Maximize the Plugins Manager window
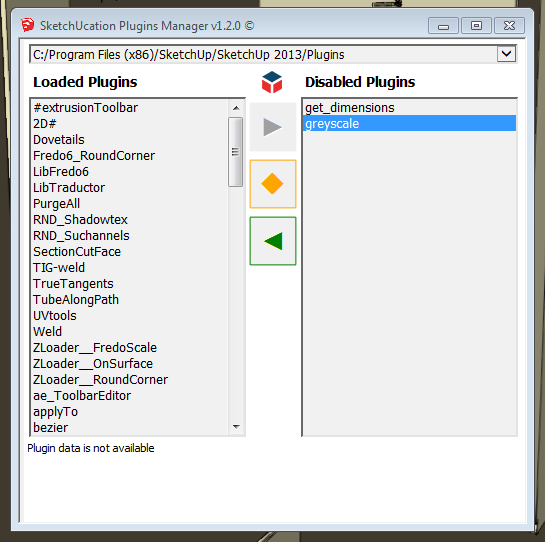The image size is (545, 542). click(x=476, y=25)
